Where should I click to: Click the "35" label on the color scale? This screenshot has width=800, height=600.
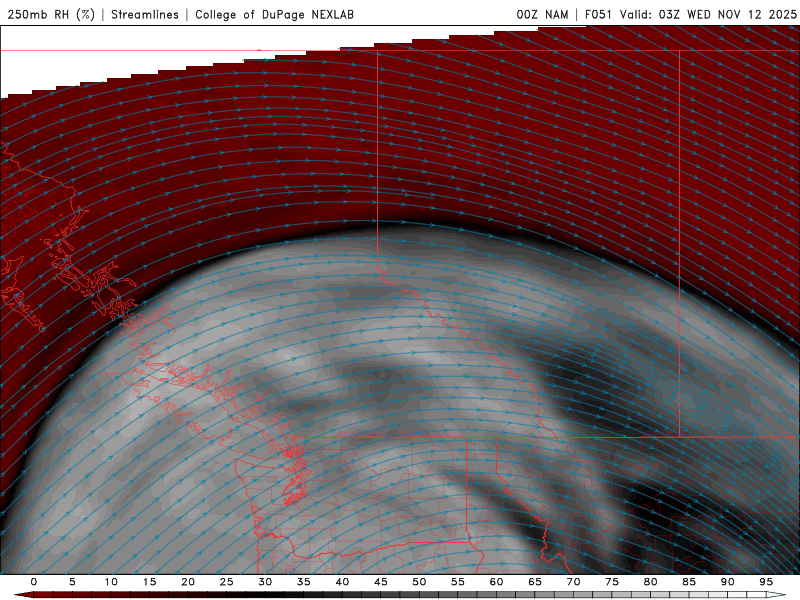[304, 582]
